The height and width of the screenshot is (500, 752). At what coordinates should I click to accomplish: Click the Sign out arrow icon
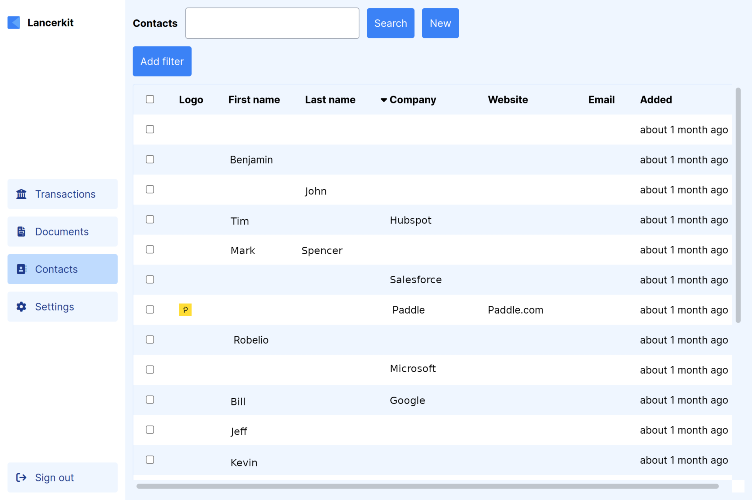click(21, 477)
